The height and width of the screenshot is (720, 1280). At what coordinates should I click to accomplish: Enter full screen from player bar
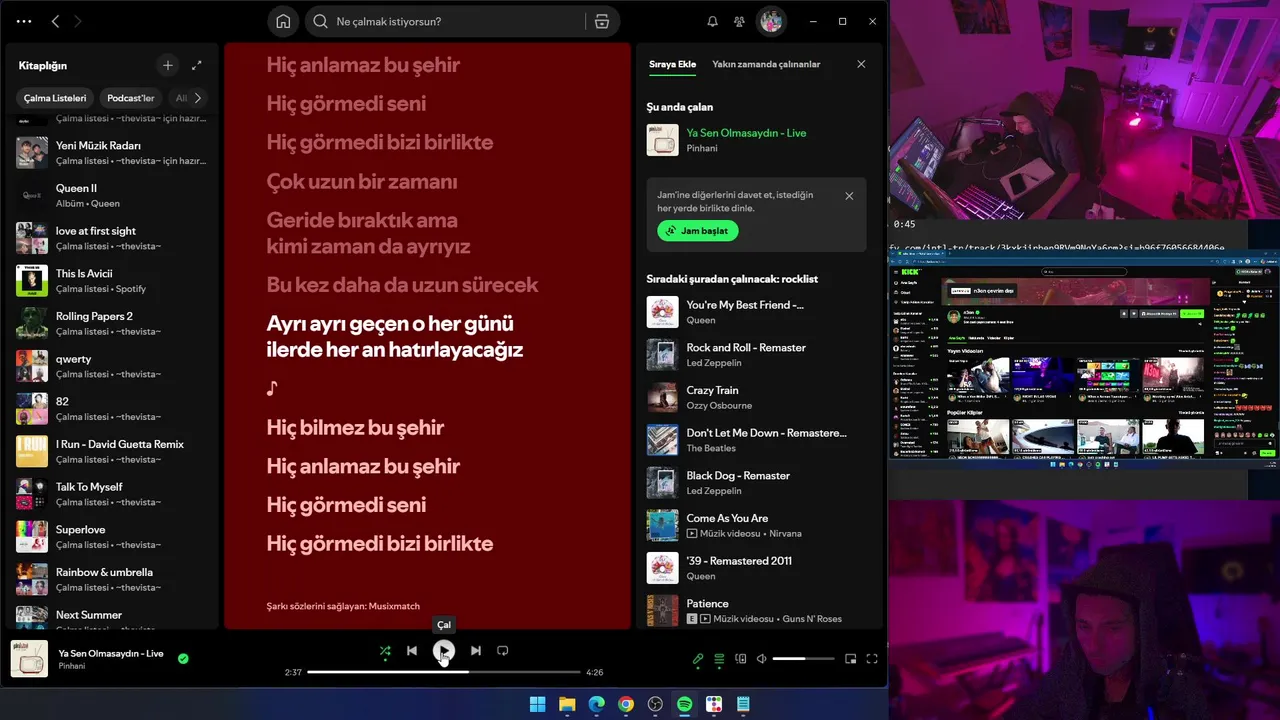872,659
